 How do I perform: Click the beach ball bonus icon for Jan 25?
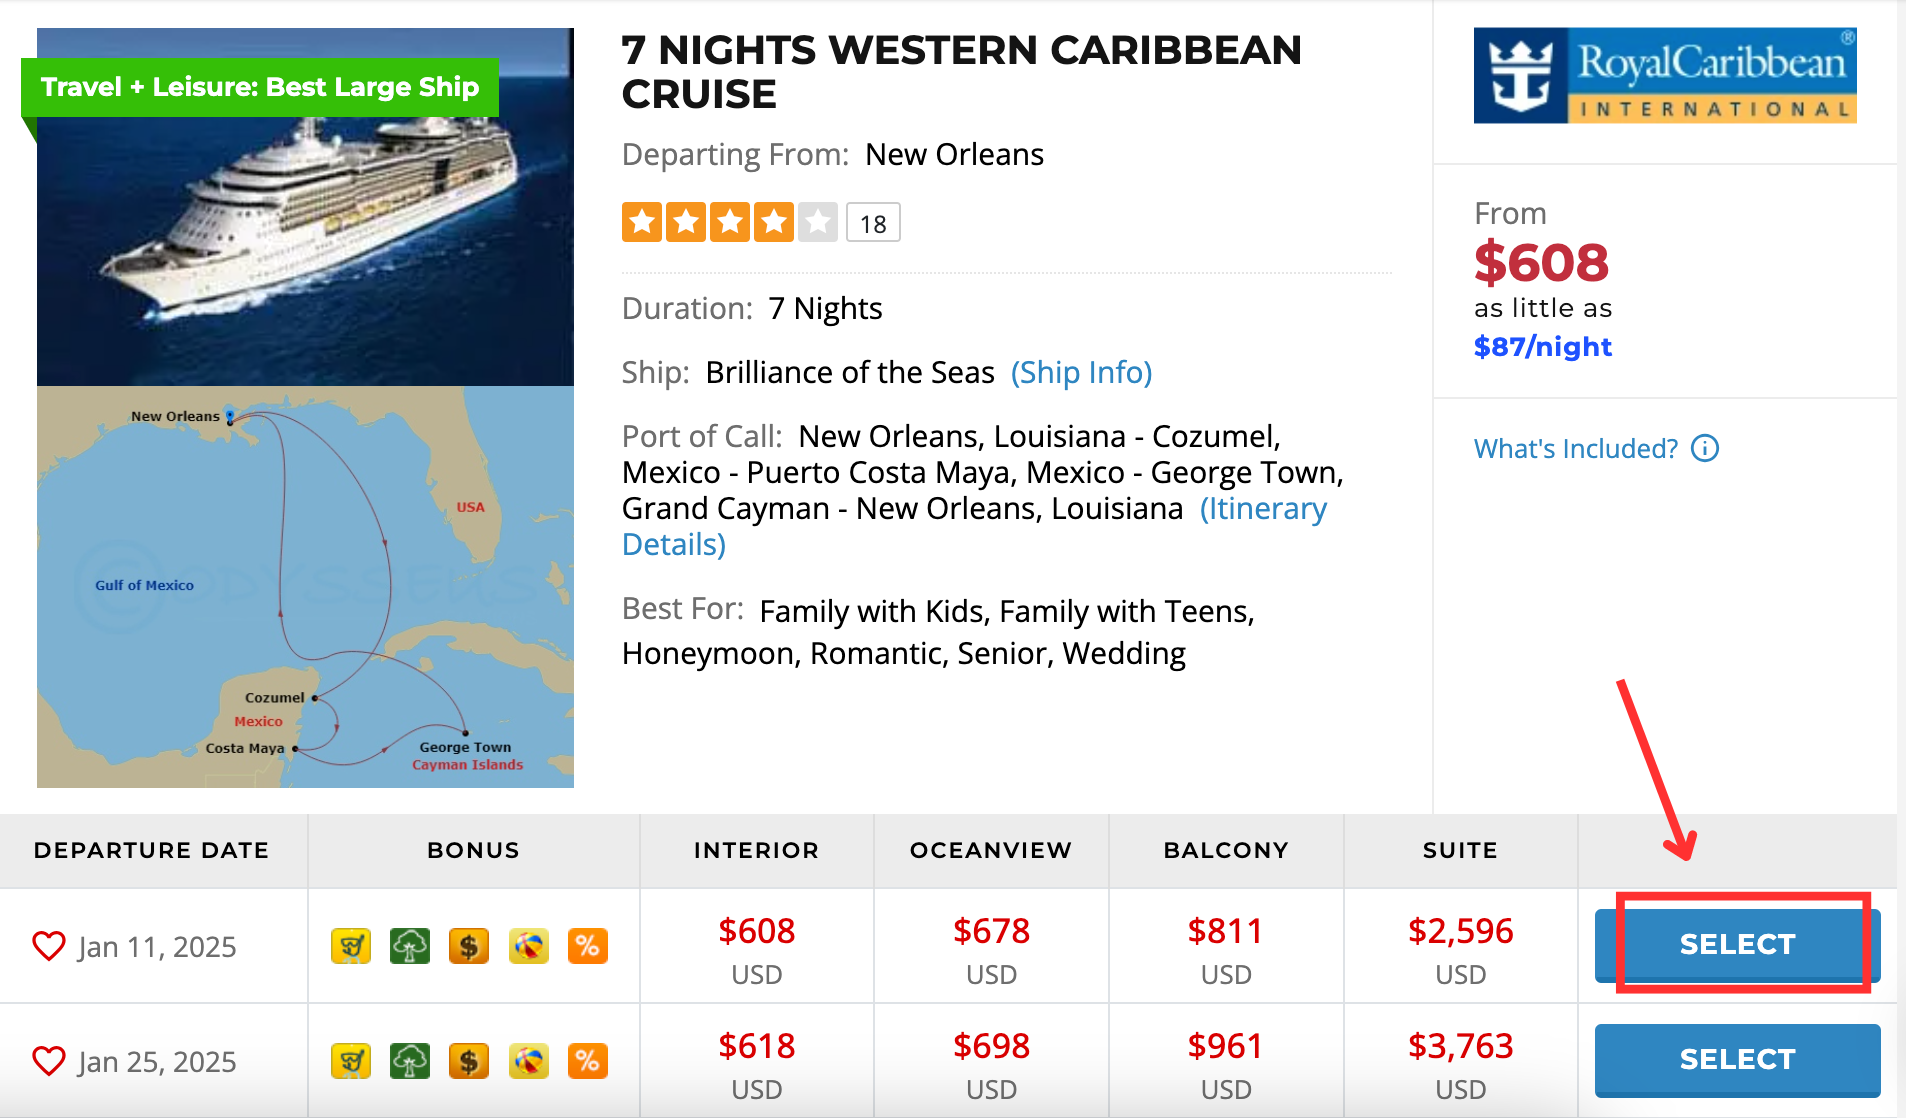pos(529,1061)
